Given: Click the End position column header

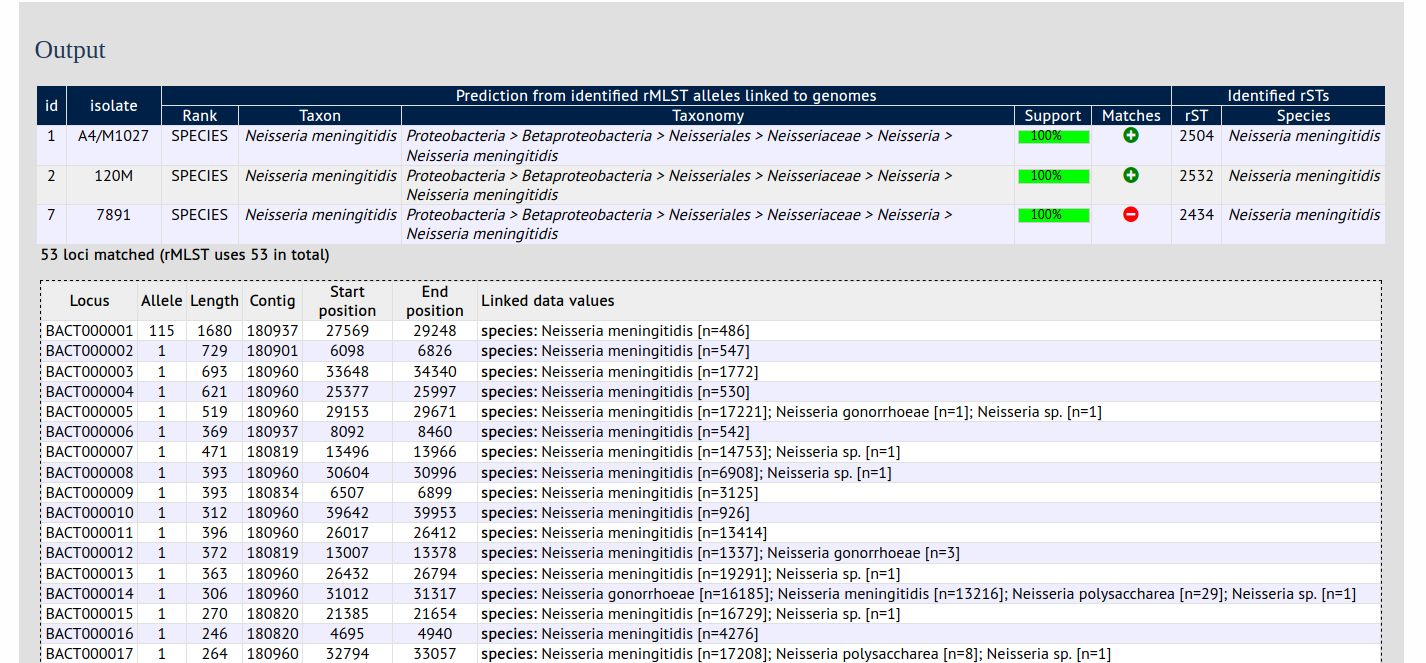Looking at the screenshot, I should click(435, 301).
